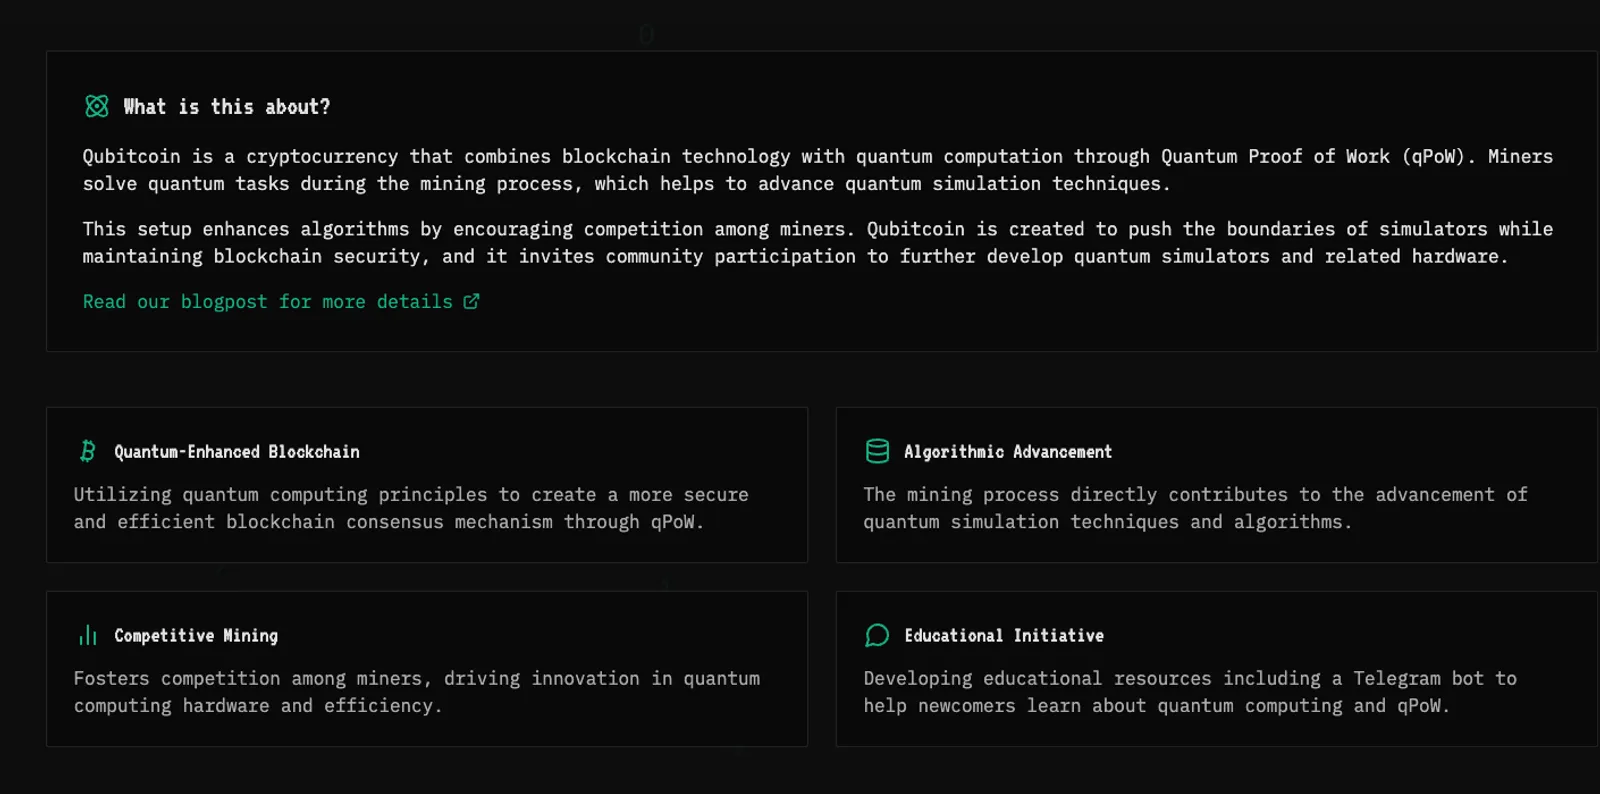Image resolution: width=1600 pixels, height=794 pixels.
Task: Click the external link icon after blogpost link
Action: click(471, 301)
